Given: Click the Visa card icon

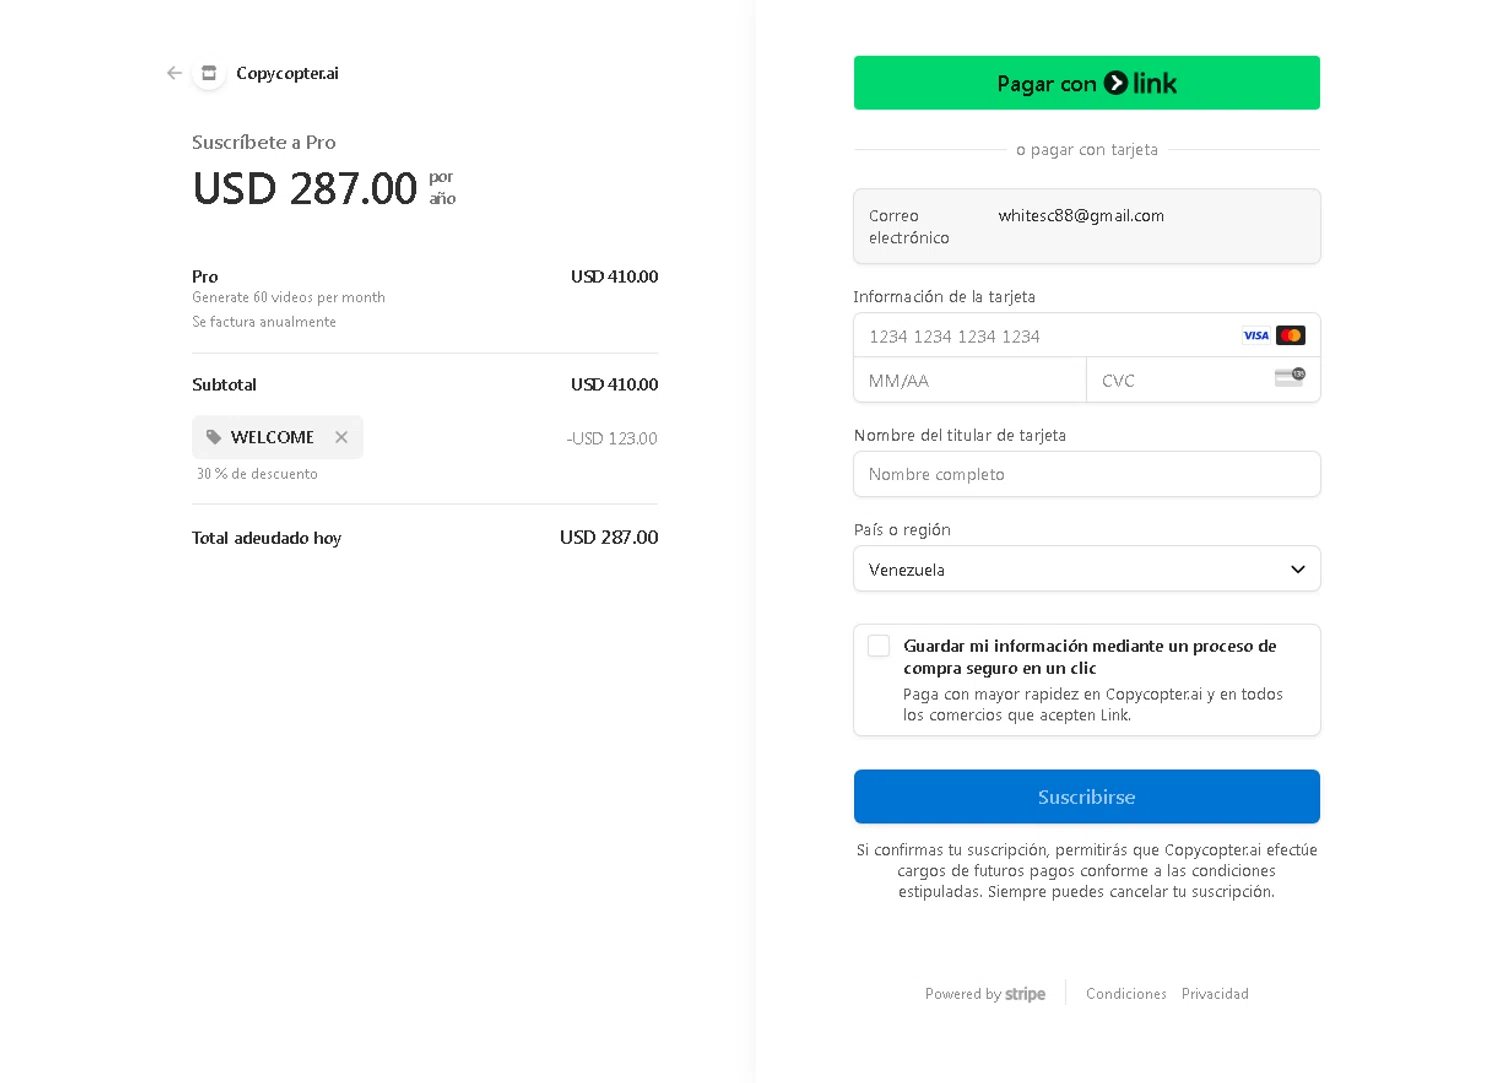Looking at the screenshot, I should pyautogui.click(x=1256, y=336).
